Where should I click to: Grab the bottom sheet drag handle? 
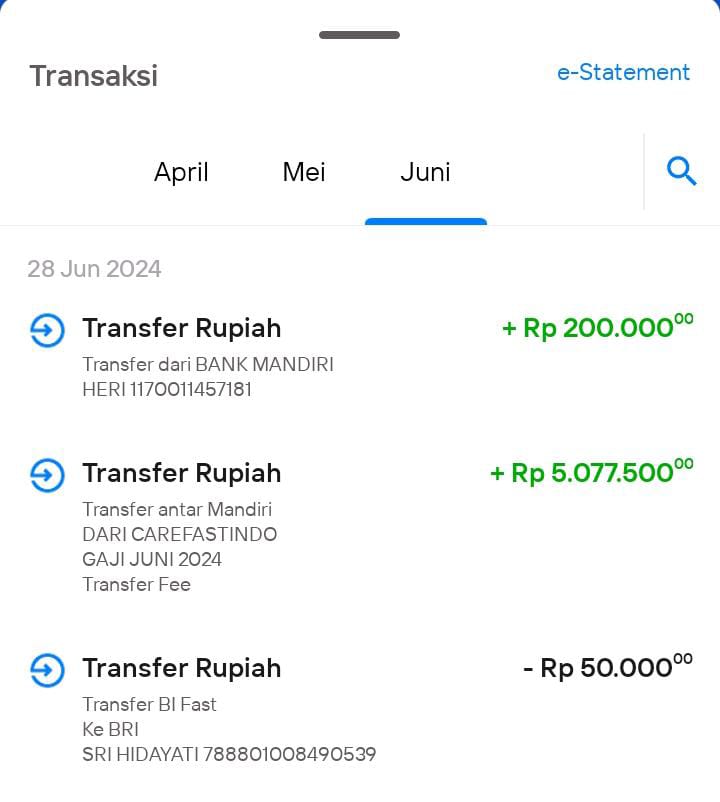tap(359, 35)
